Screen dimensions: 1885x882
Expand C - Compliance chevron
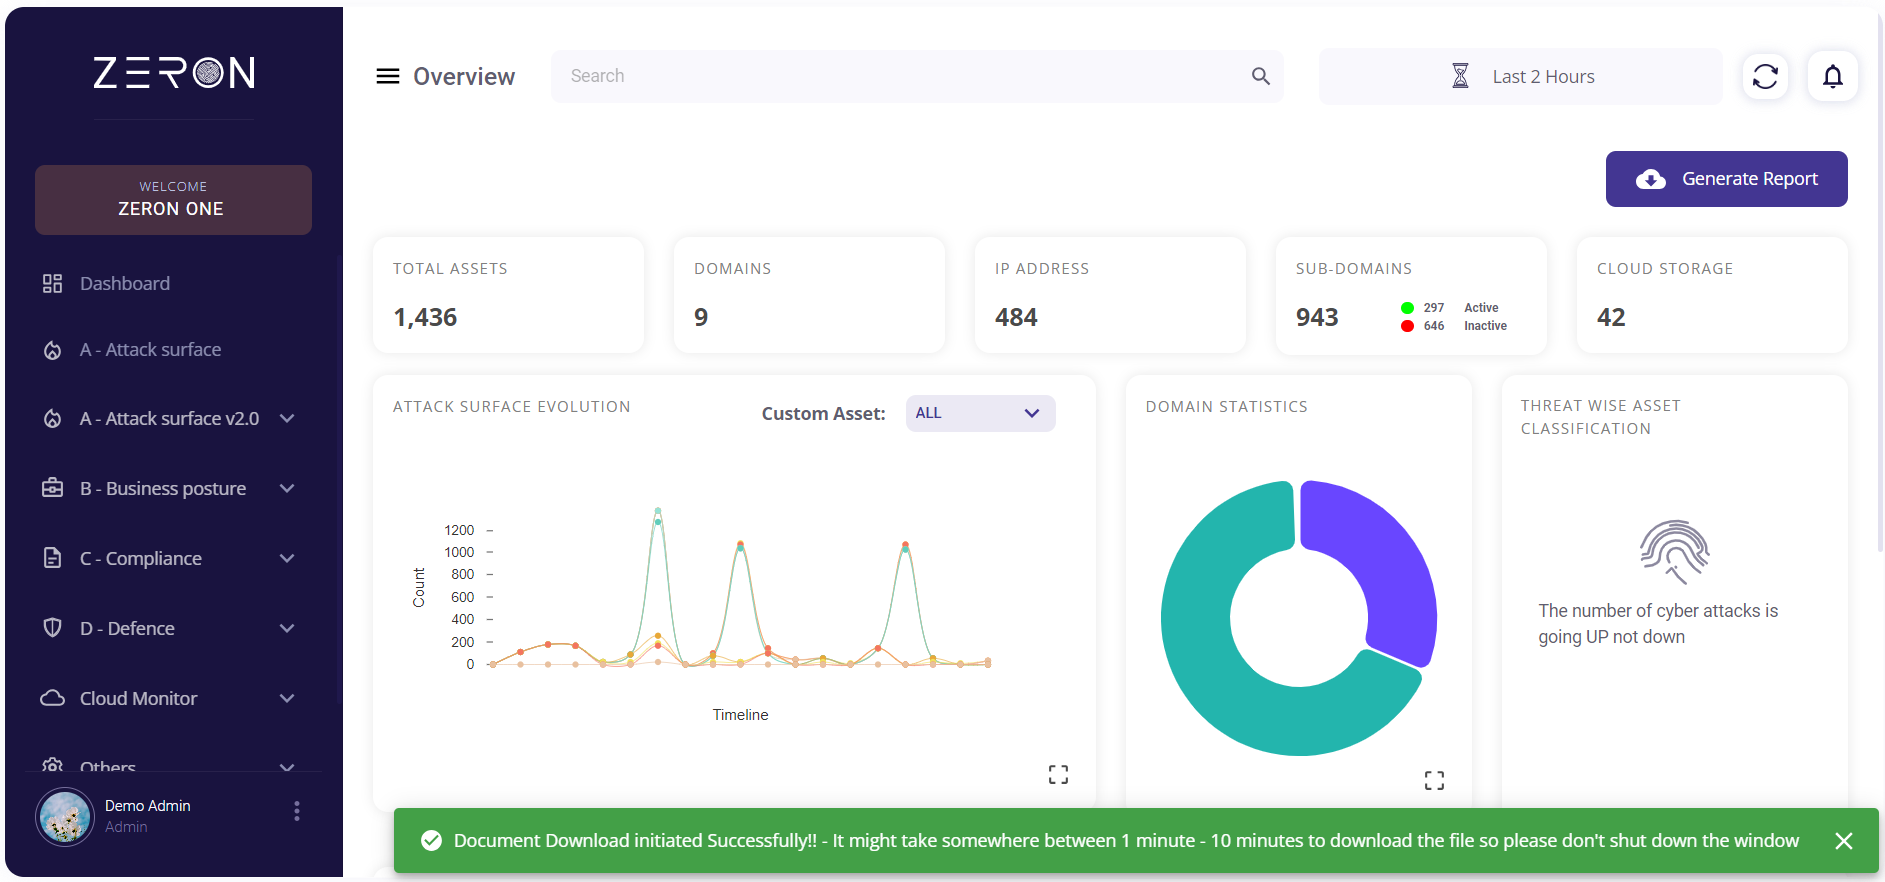tap(287, 558)
